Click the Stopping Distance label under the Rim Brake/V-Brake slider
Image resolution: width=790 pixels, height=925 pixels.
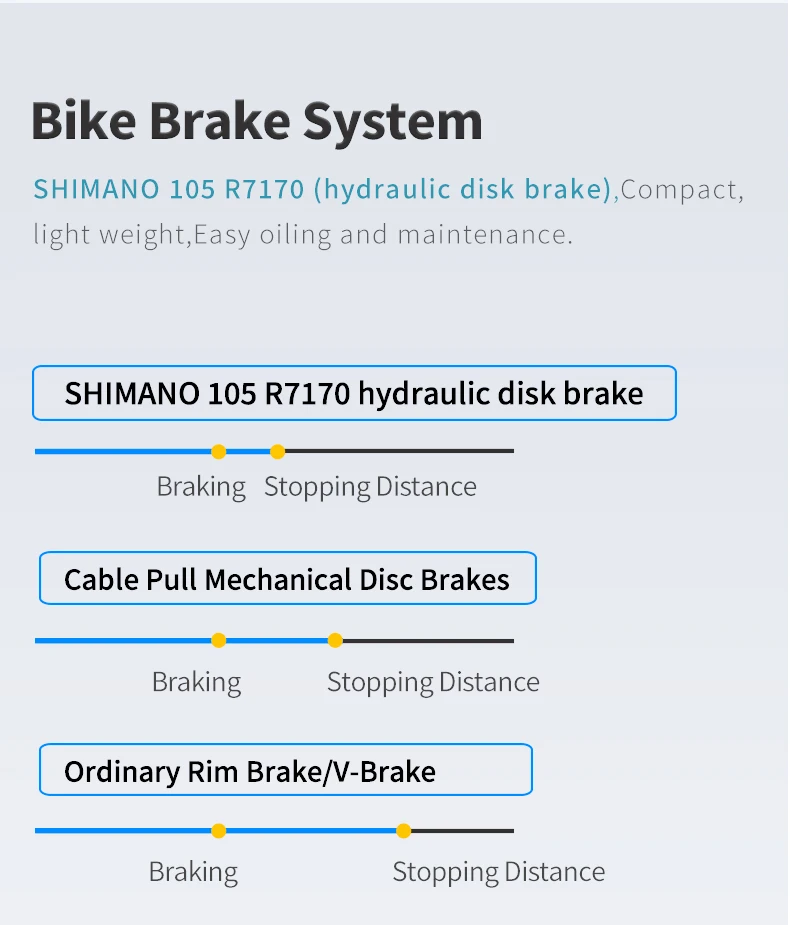[498, 872]
